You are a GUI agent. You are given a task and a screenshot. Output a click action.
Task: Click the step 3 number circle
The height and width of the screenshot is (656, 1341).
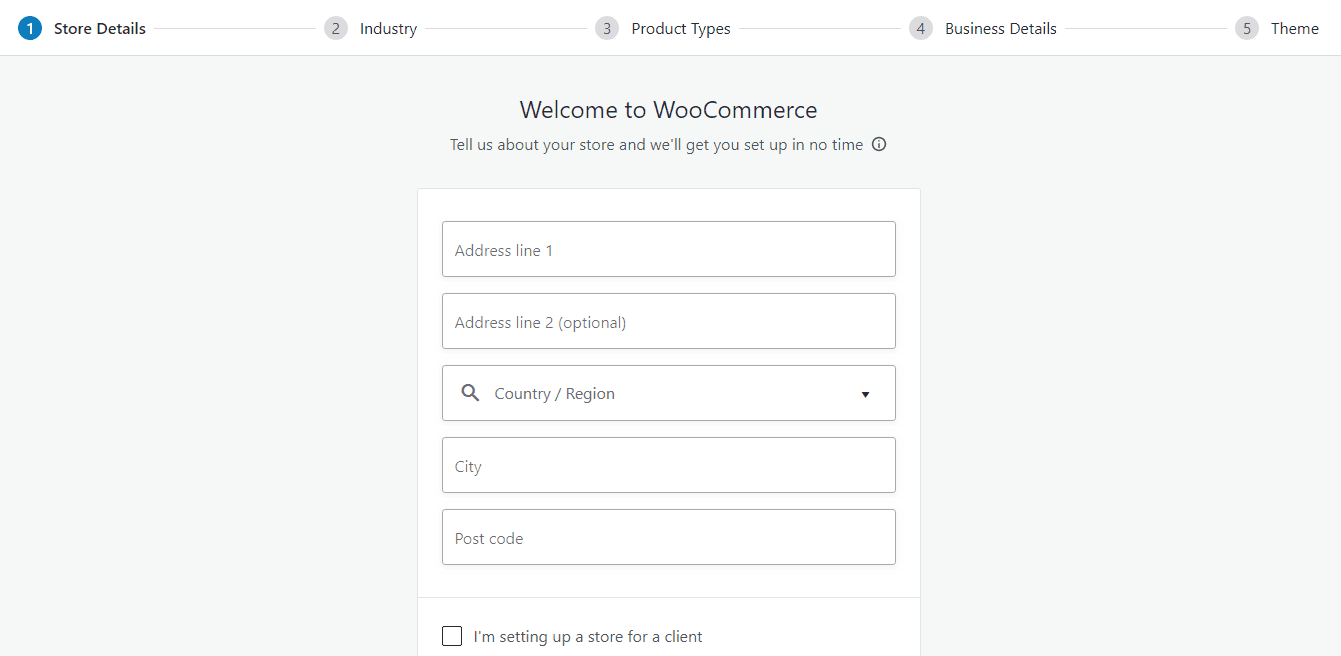(x=607, y=28)
